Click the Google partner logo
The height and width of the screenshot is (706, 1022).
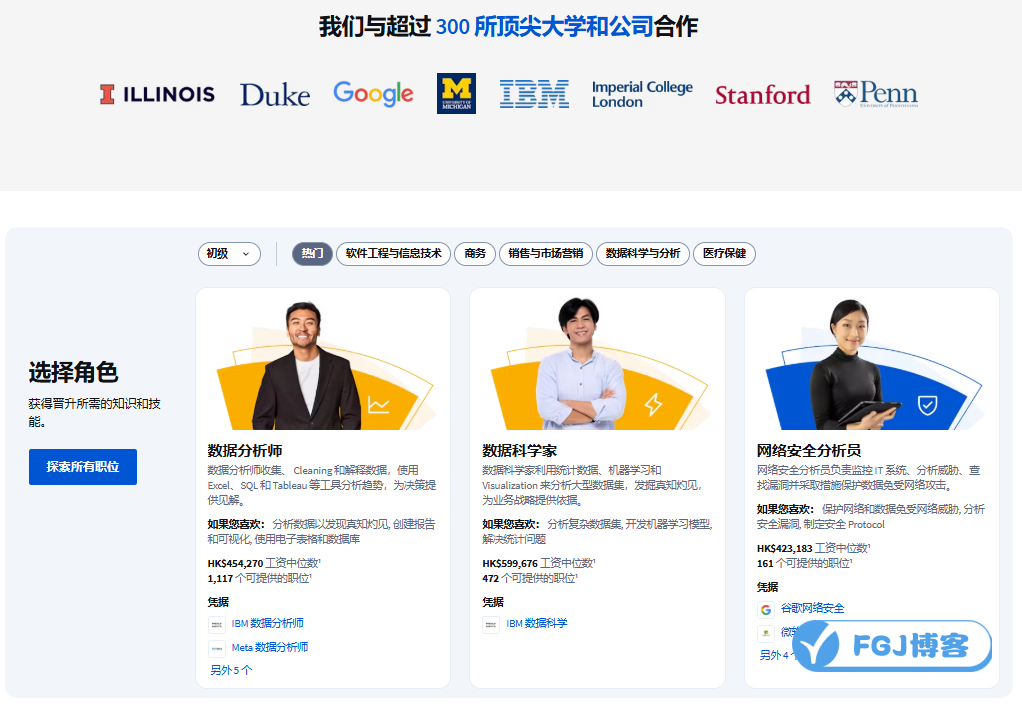coord(373,94)
